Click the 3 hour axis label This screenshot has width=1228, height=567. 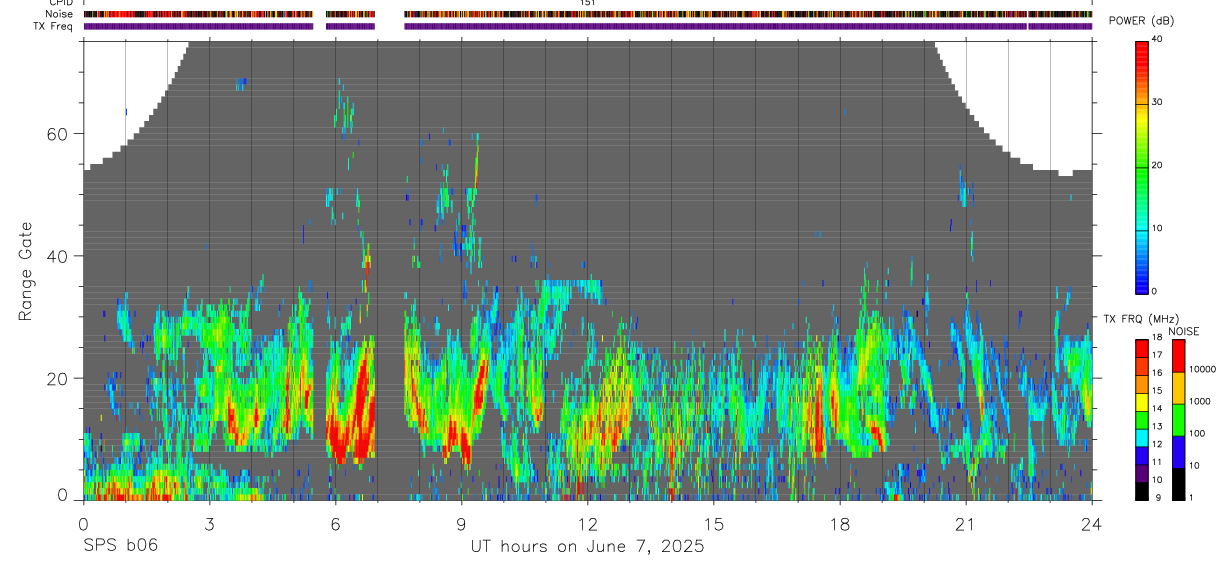[209, 524]
